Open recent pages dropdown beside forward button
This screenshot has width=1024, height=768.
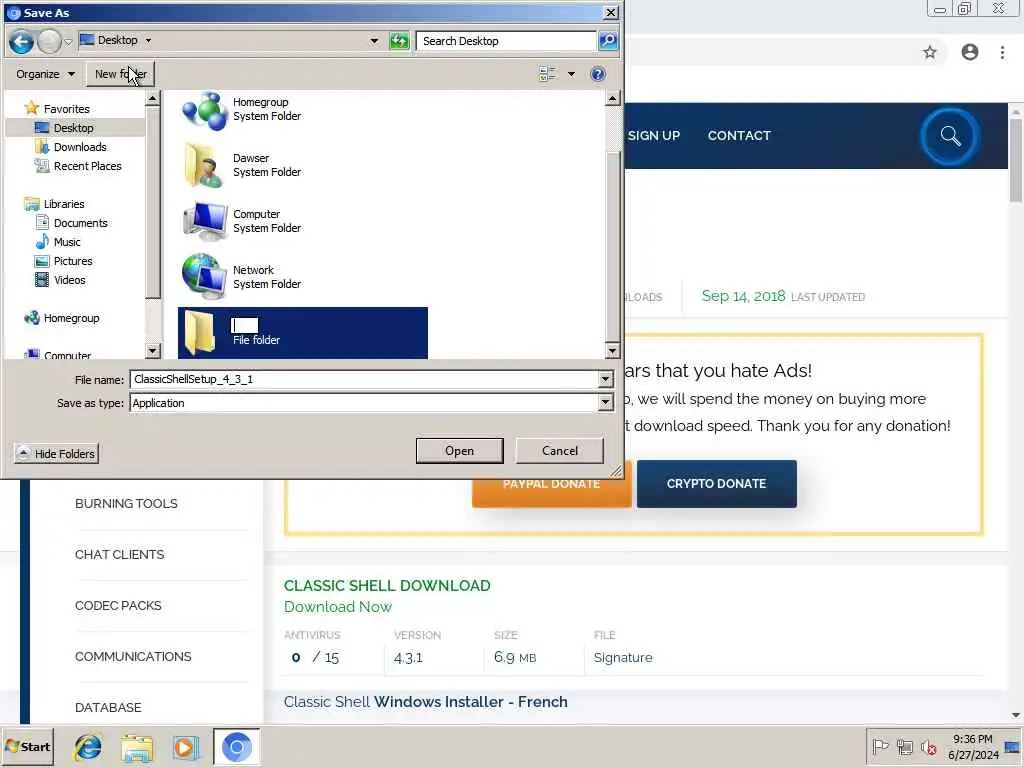pos(68,42)
